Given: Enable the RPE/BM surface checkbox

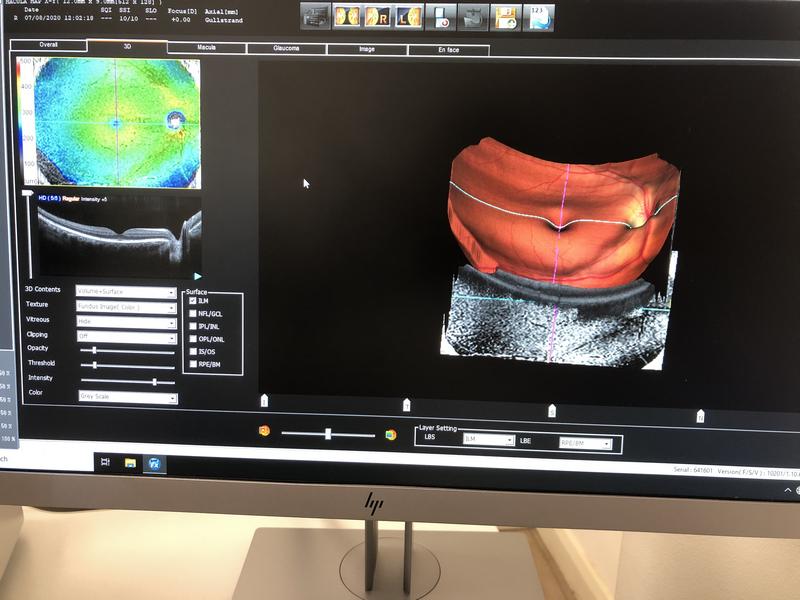Looking at the screenshot, I should [193, 364].
